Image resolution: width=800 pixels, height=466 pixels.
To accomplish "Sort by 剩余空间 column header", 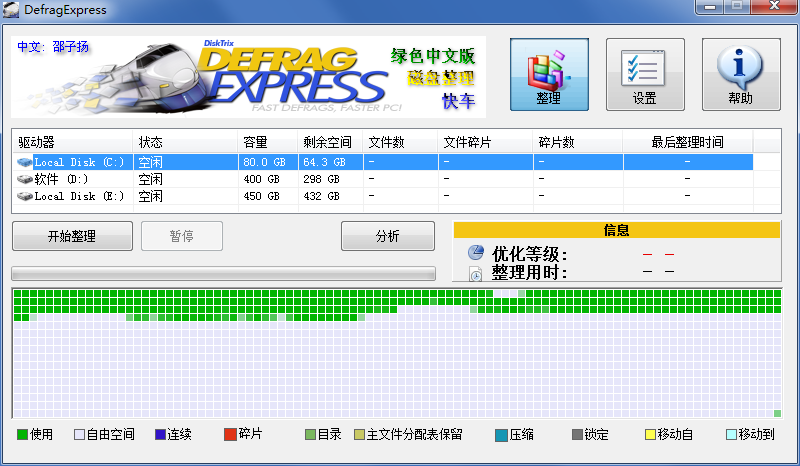I will (330, 142).
